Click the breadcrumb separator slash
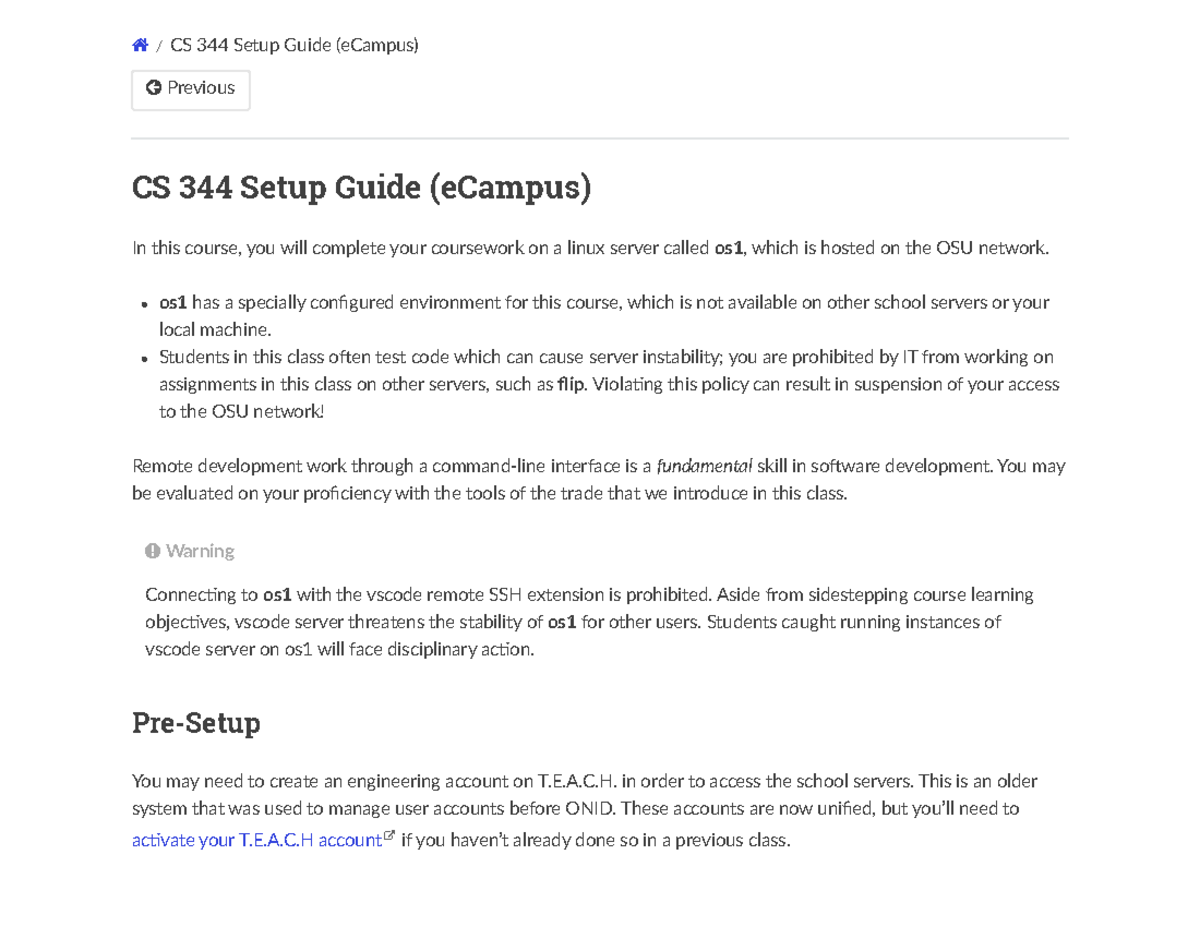Viewport: 1200px width, 927px height. (x=159, y=45)
